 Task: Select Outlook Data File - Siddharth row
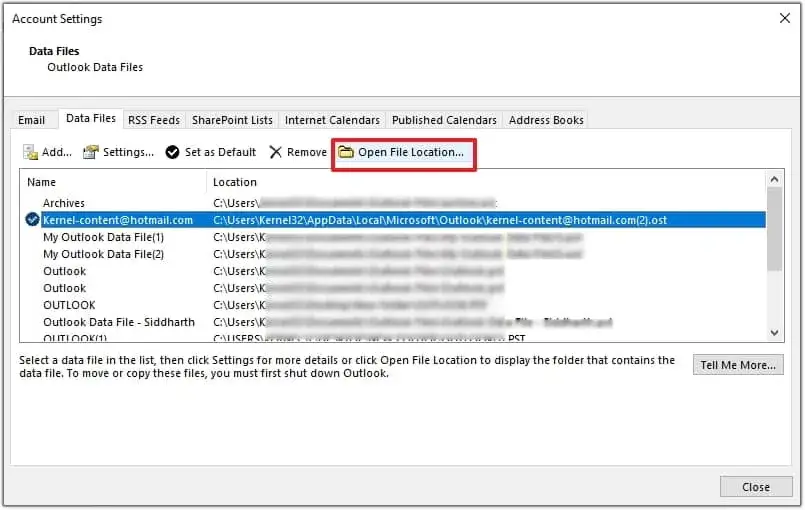393,322
